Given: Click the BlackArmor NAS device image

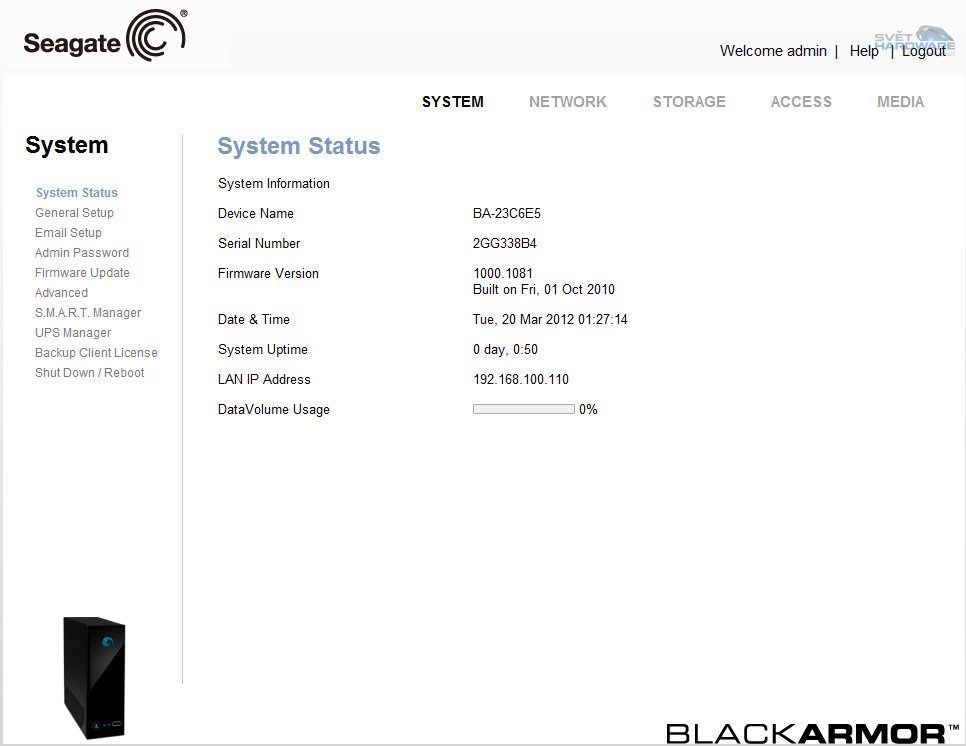Looking at the screenshot, I should [x=95, y=678].
